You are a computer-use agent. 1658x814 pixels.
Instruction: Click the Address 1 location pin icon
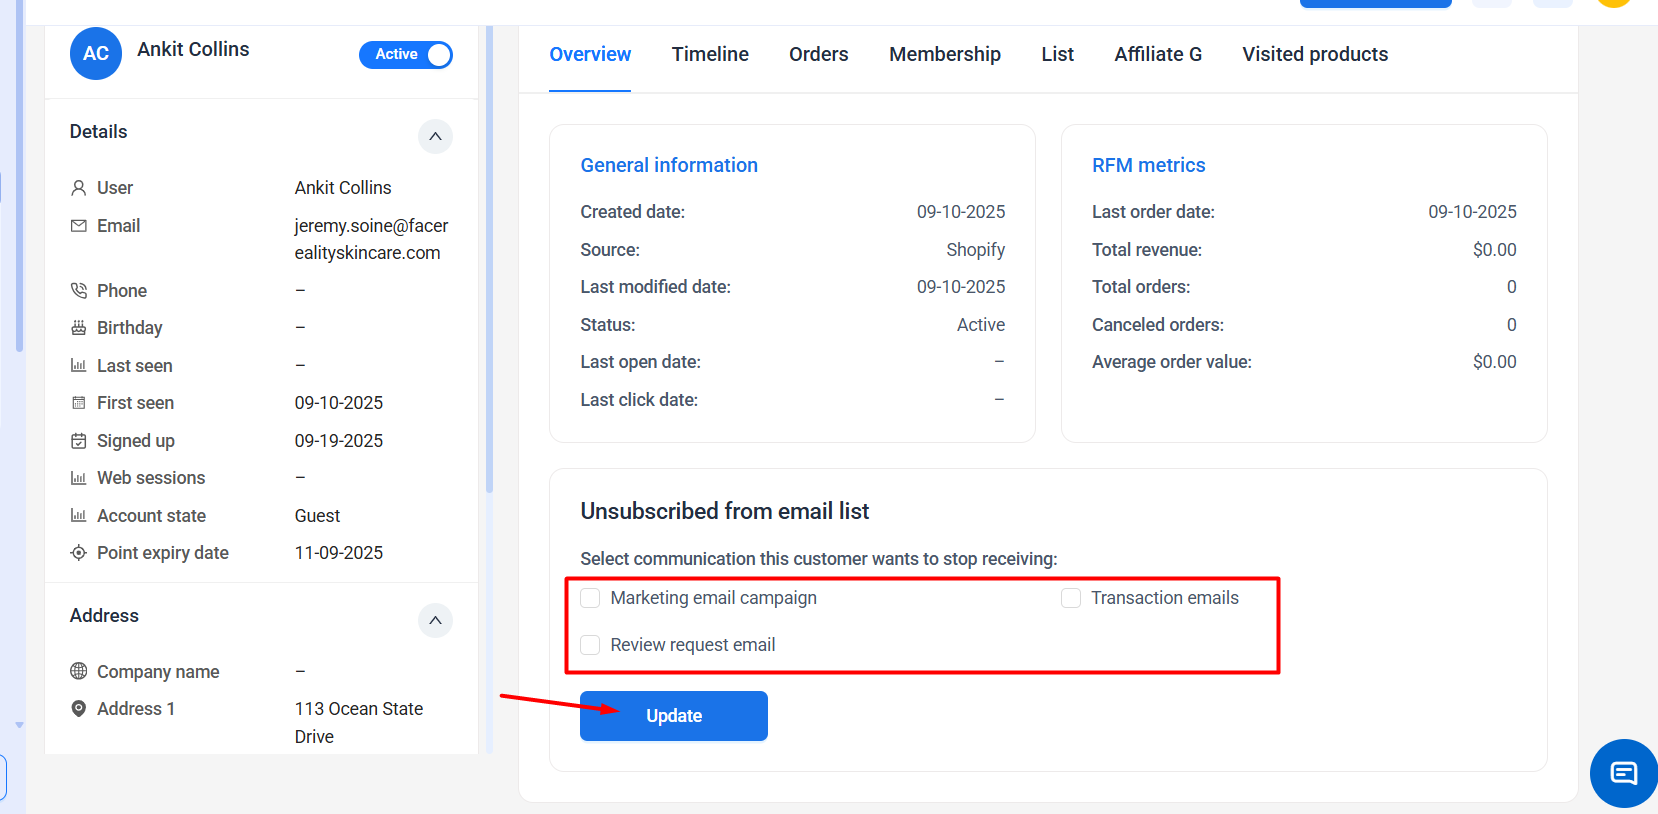[79, 709]
